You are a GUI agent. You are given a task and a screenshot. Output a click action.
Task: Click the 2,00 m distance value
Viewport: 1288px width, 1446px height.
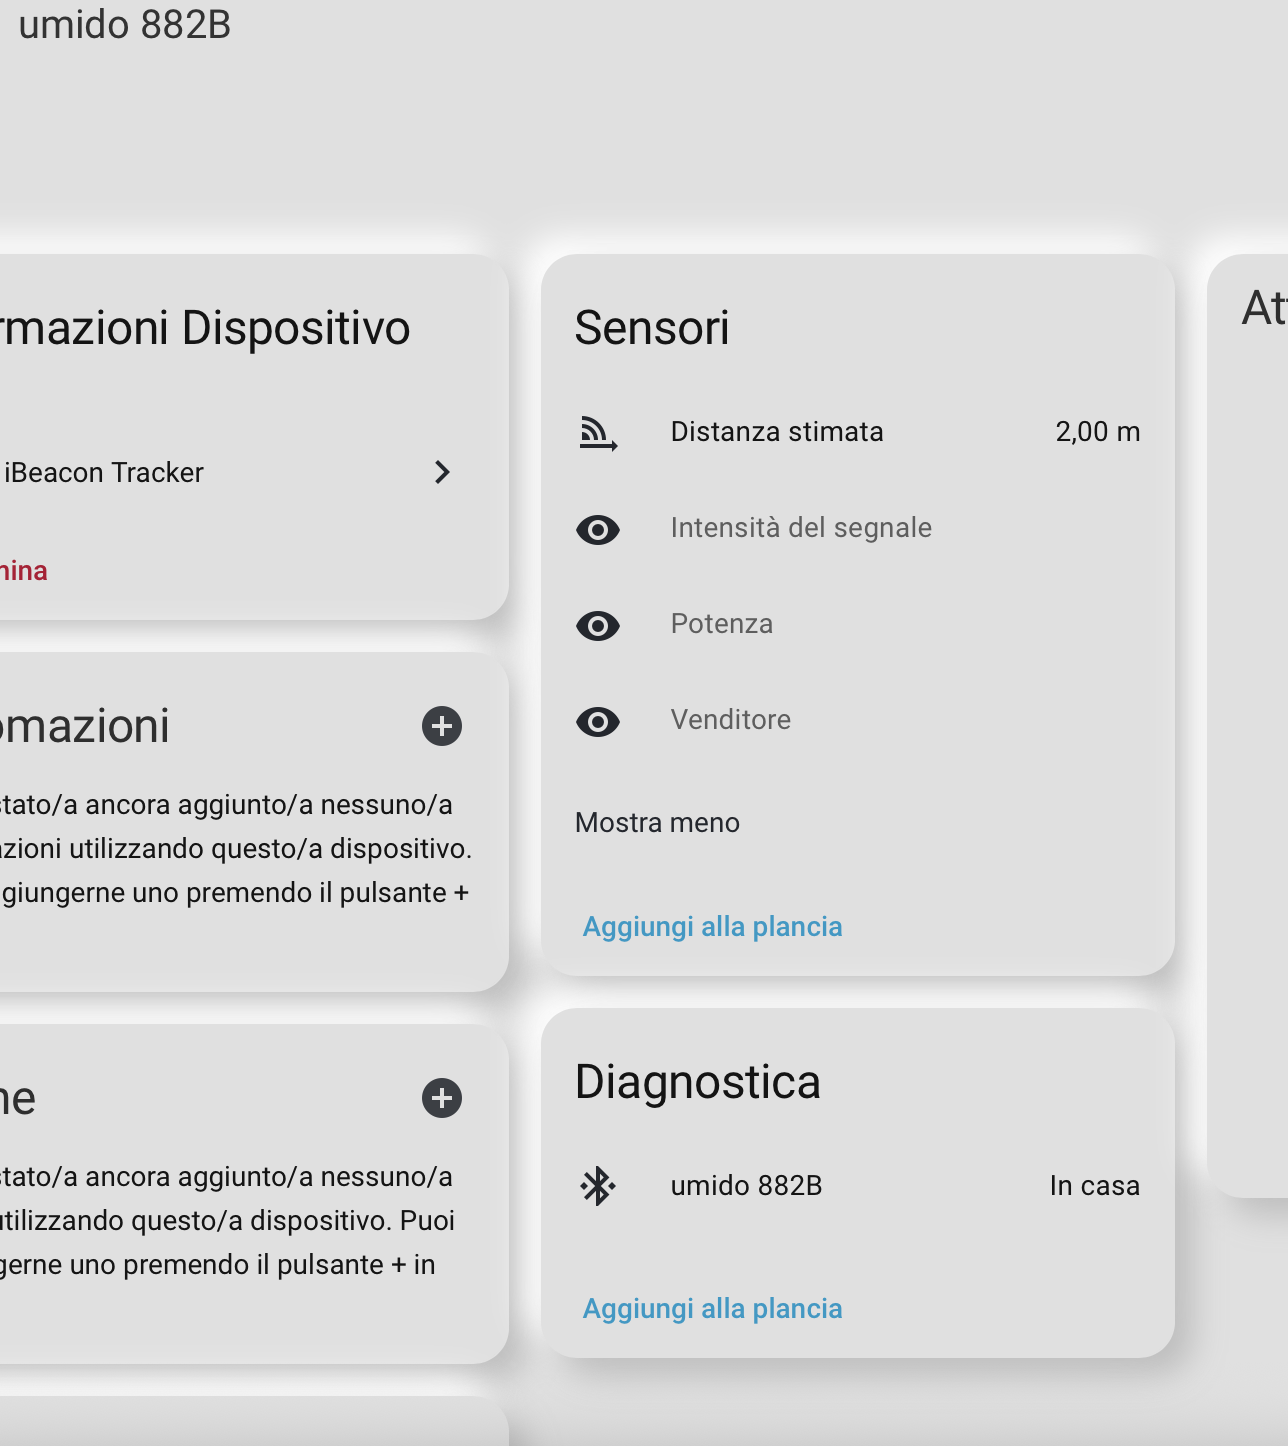pyautogui.click(x=1097, y=432)
